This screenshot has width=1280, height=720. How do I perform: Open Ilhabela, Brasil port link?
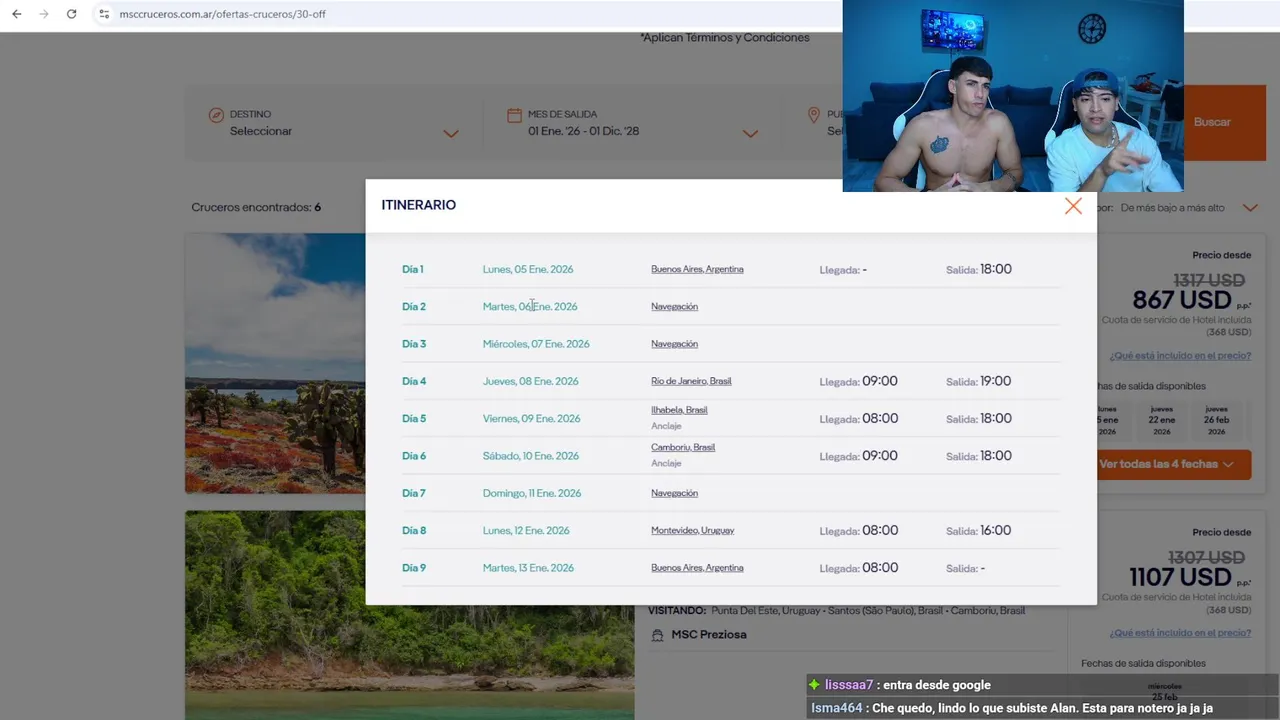[x=679, y=410]
